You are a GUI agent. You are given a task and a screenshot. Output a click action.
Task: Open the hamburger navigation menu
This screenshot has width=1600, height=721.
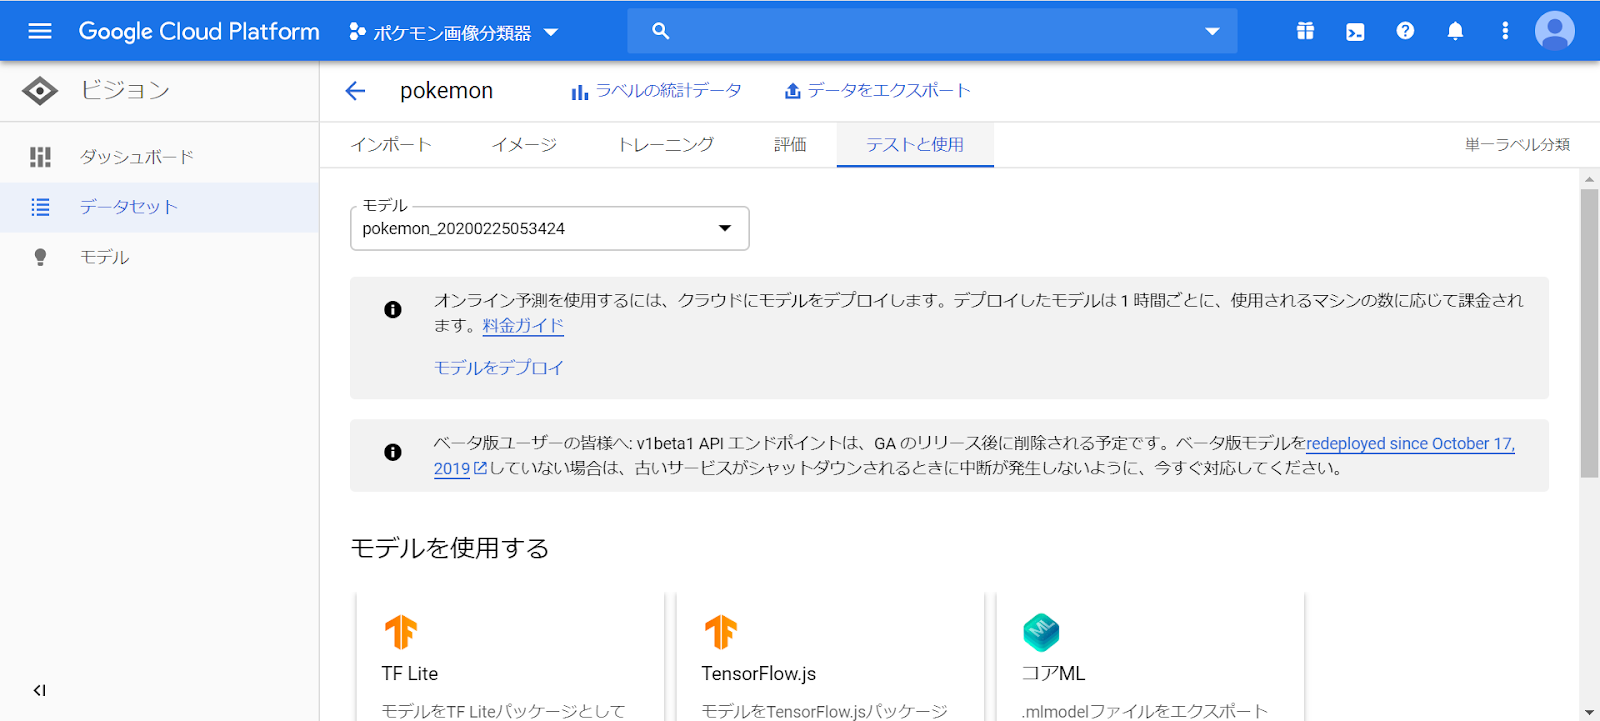click(x=40, y=31)
